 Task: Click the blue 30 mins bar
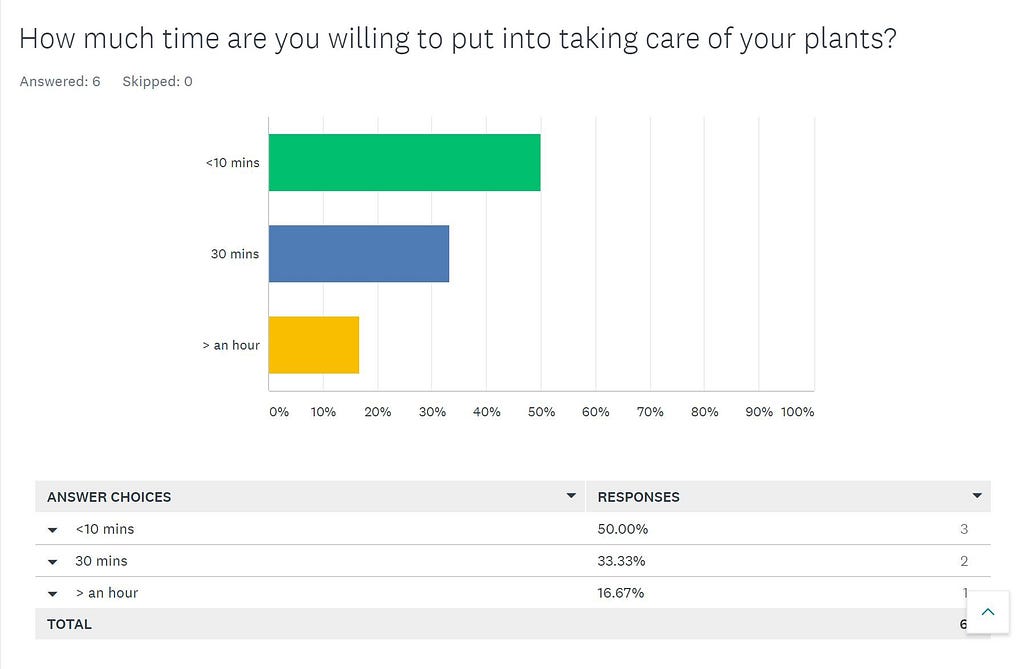(x=359, y=253)
